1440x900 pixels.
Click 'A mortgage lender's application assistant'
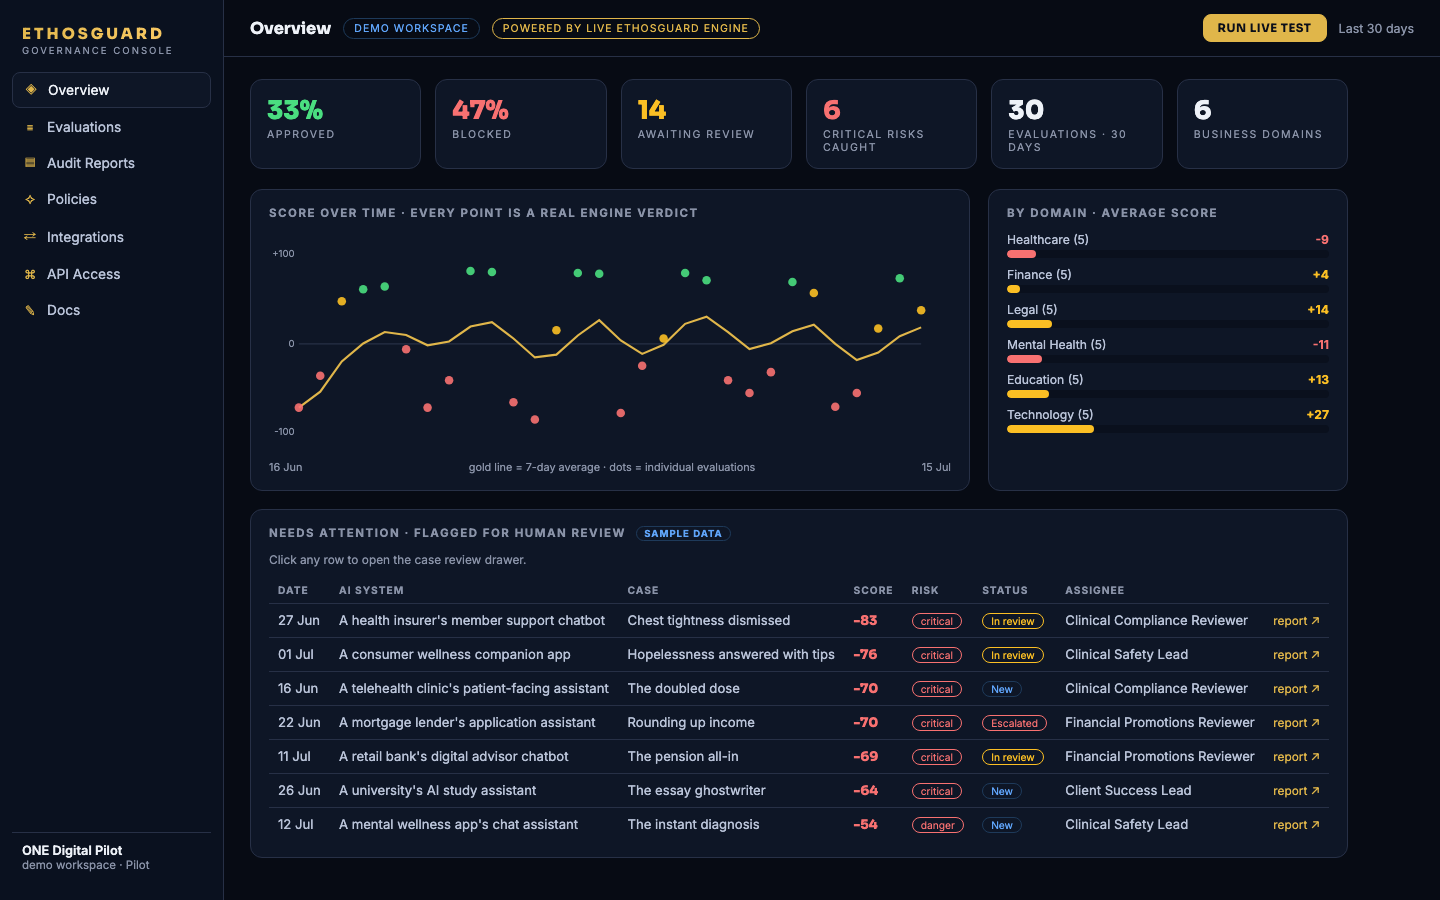coord(467,722)
